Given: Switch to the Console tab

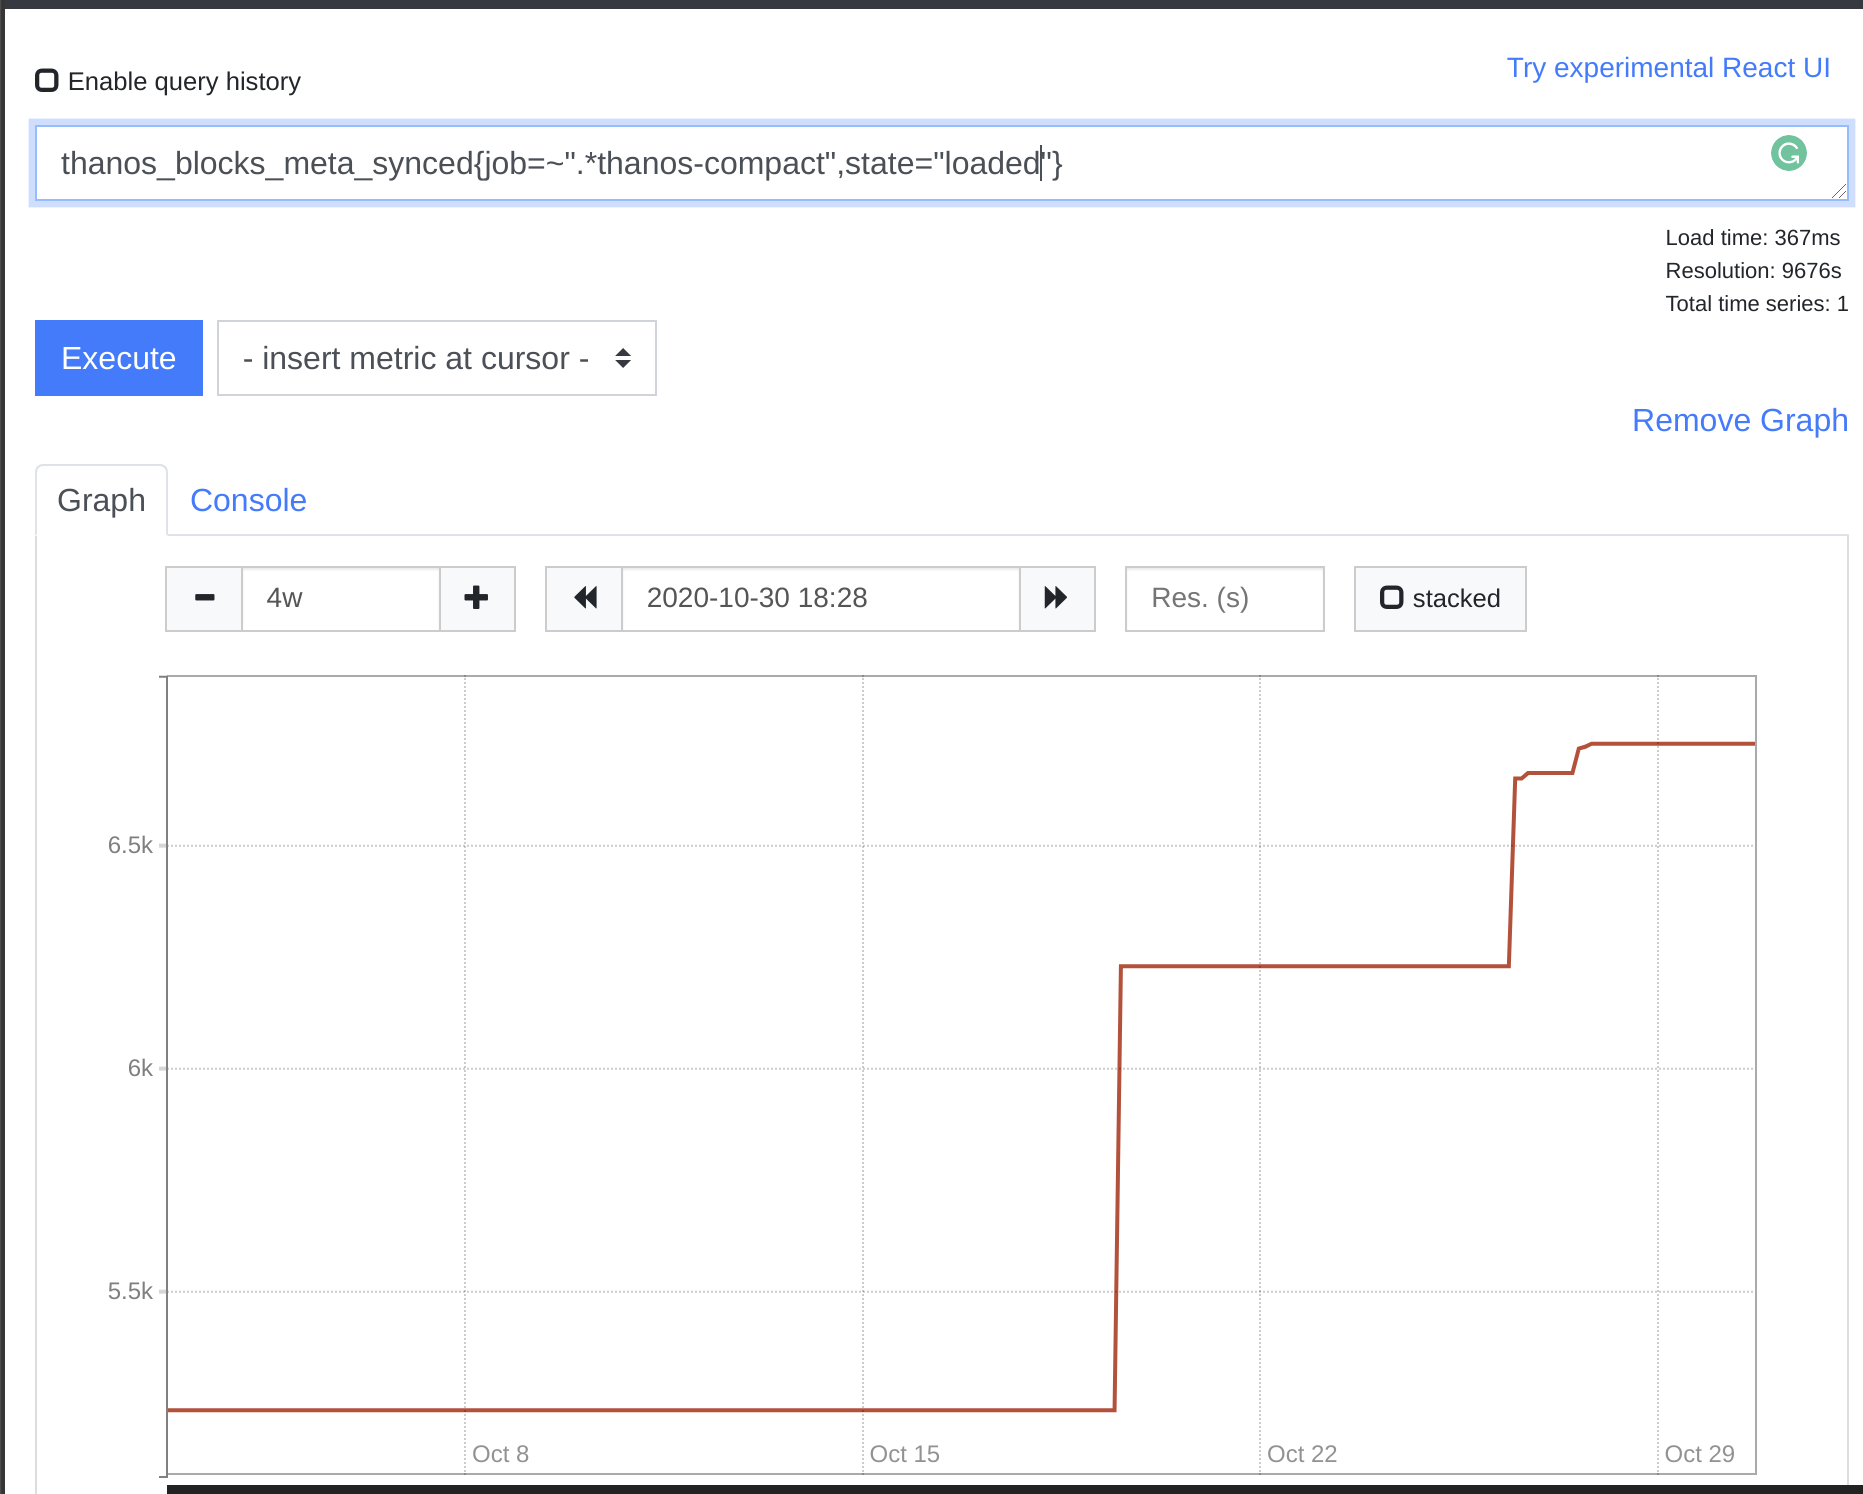Looking at the screenshot, I should 248,500.
